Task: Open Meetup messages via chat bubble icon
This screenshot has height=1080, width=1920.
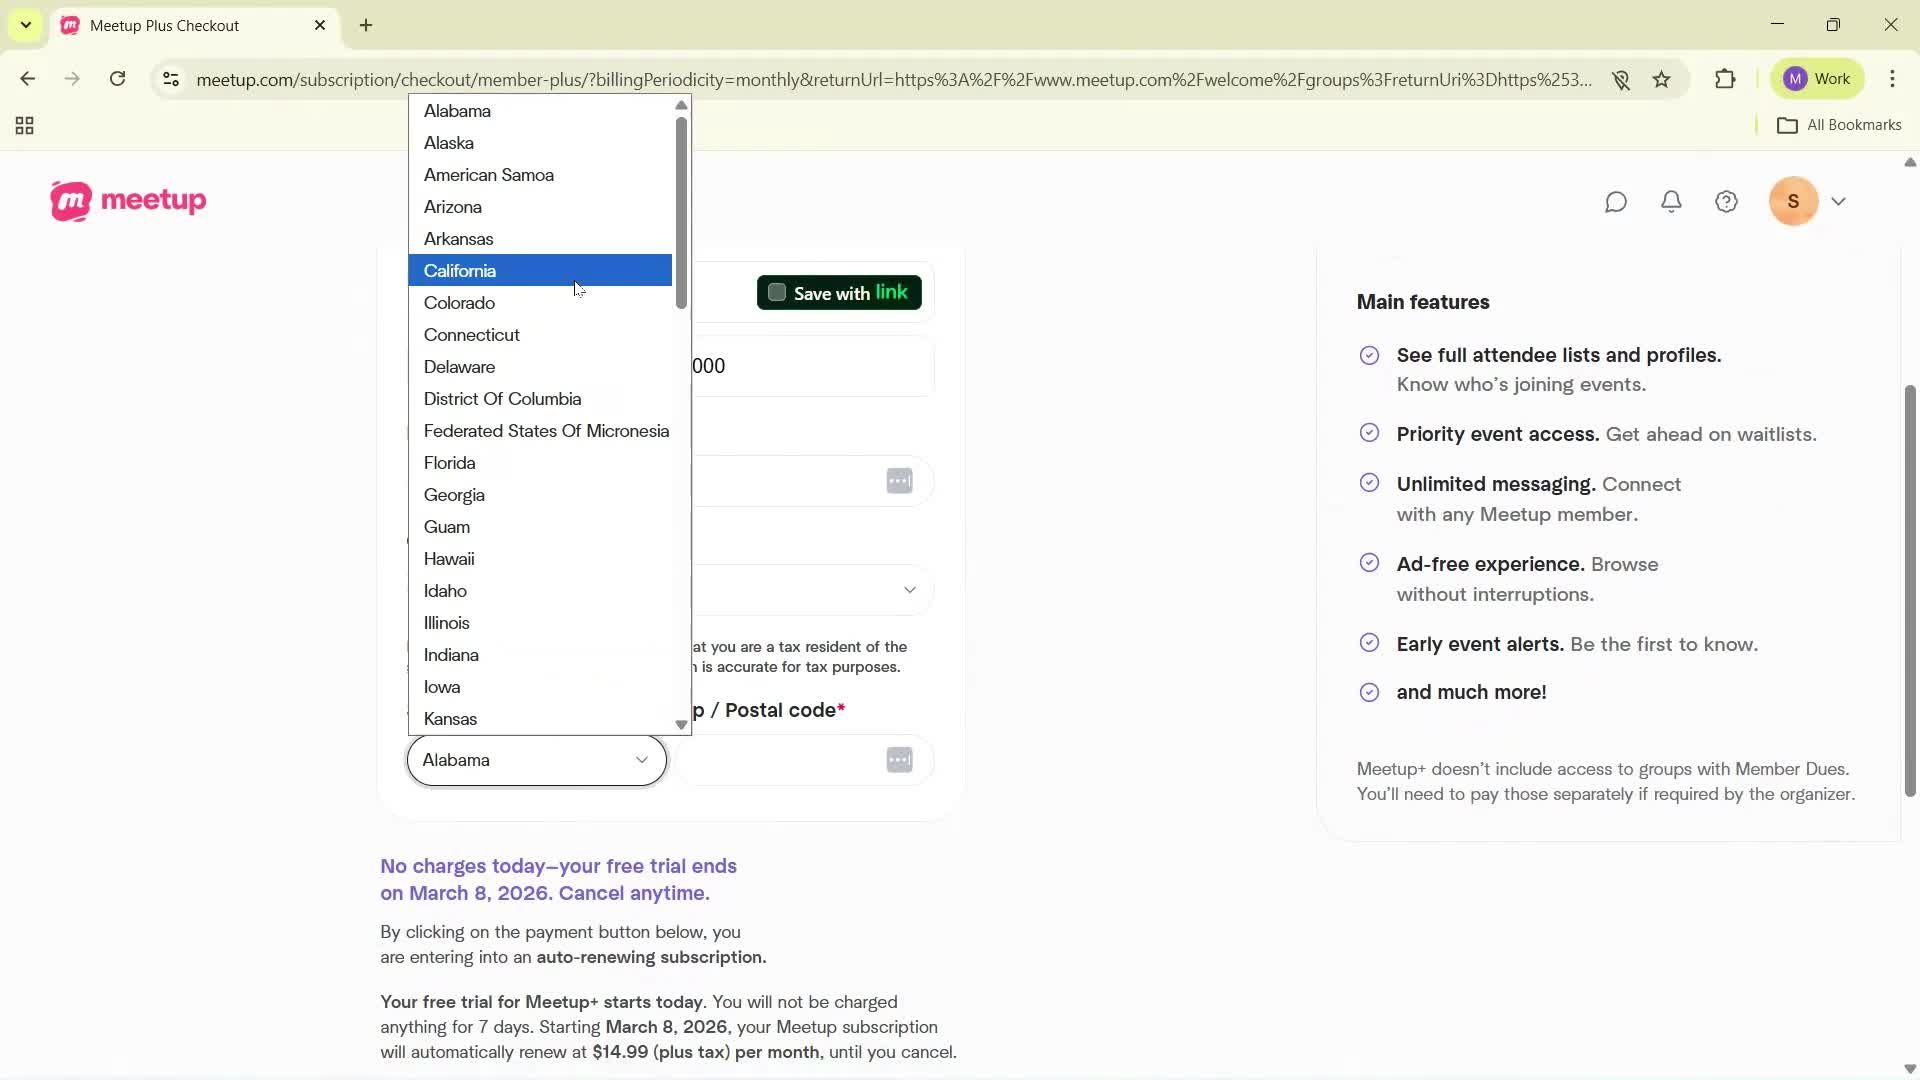Action: pyautogui.click(x=1617, y=201)
